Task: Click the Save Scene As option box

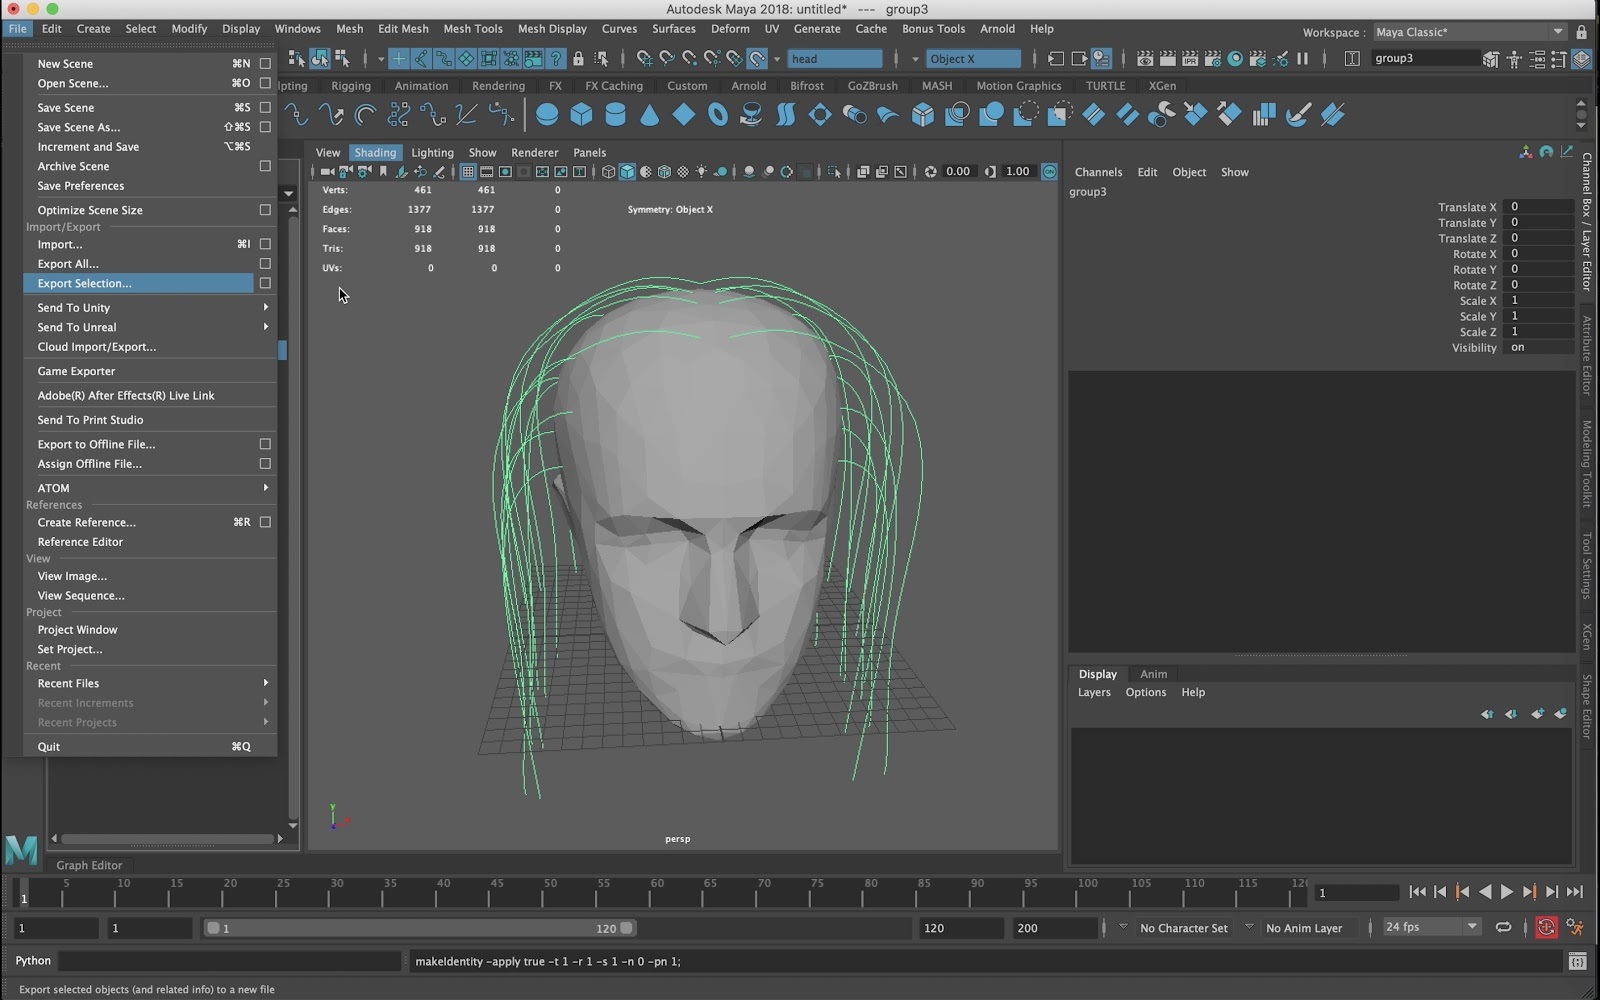Action: point(265,127)
